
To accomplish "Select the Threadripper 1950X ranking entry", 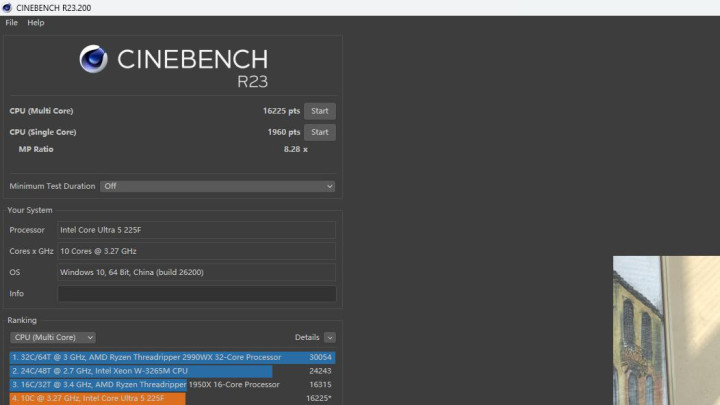I will (x=172, y=384).
